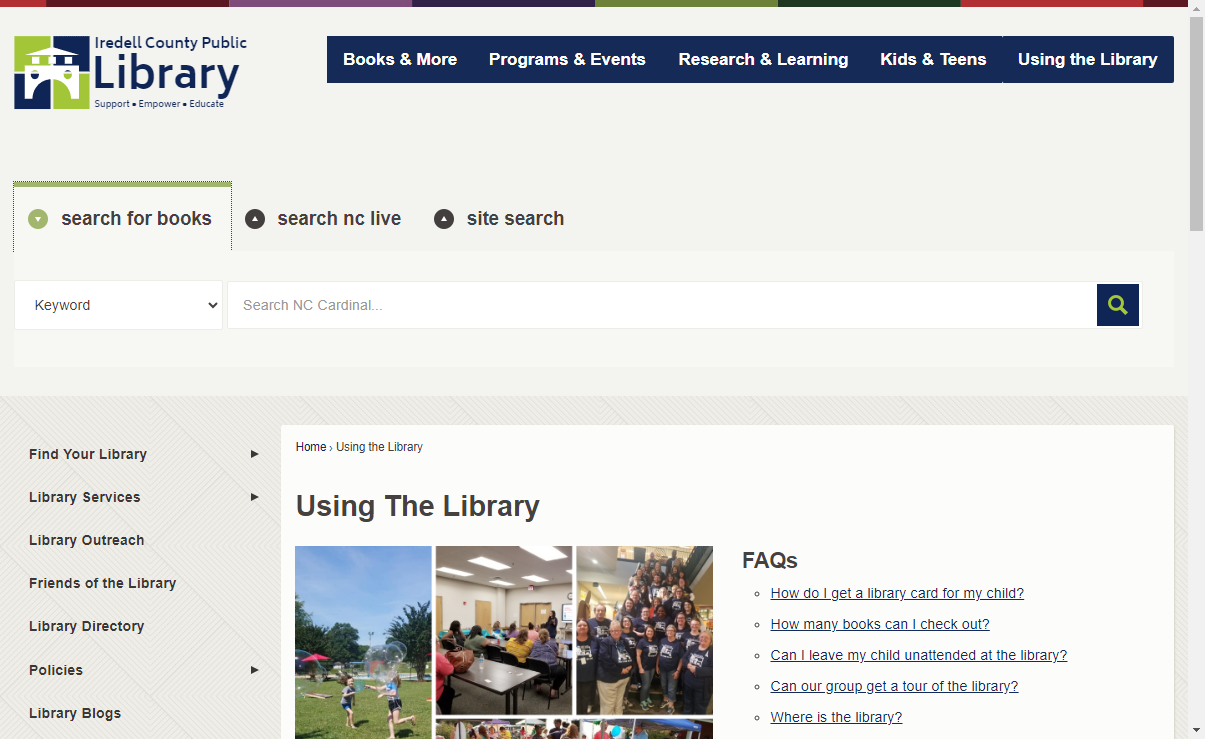
Task: Expand the Library Services arrow
Action: click(255, 497)
